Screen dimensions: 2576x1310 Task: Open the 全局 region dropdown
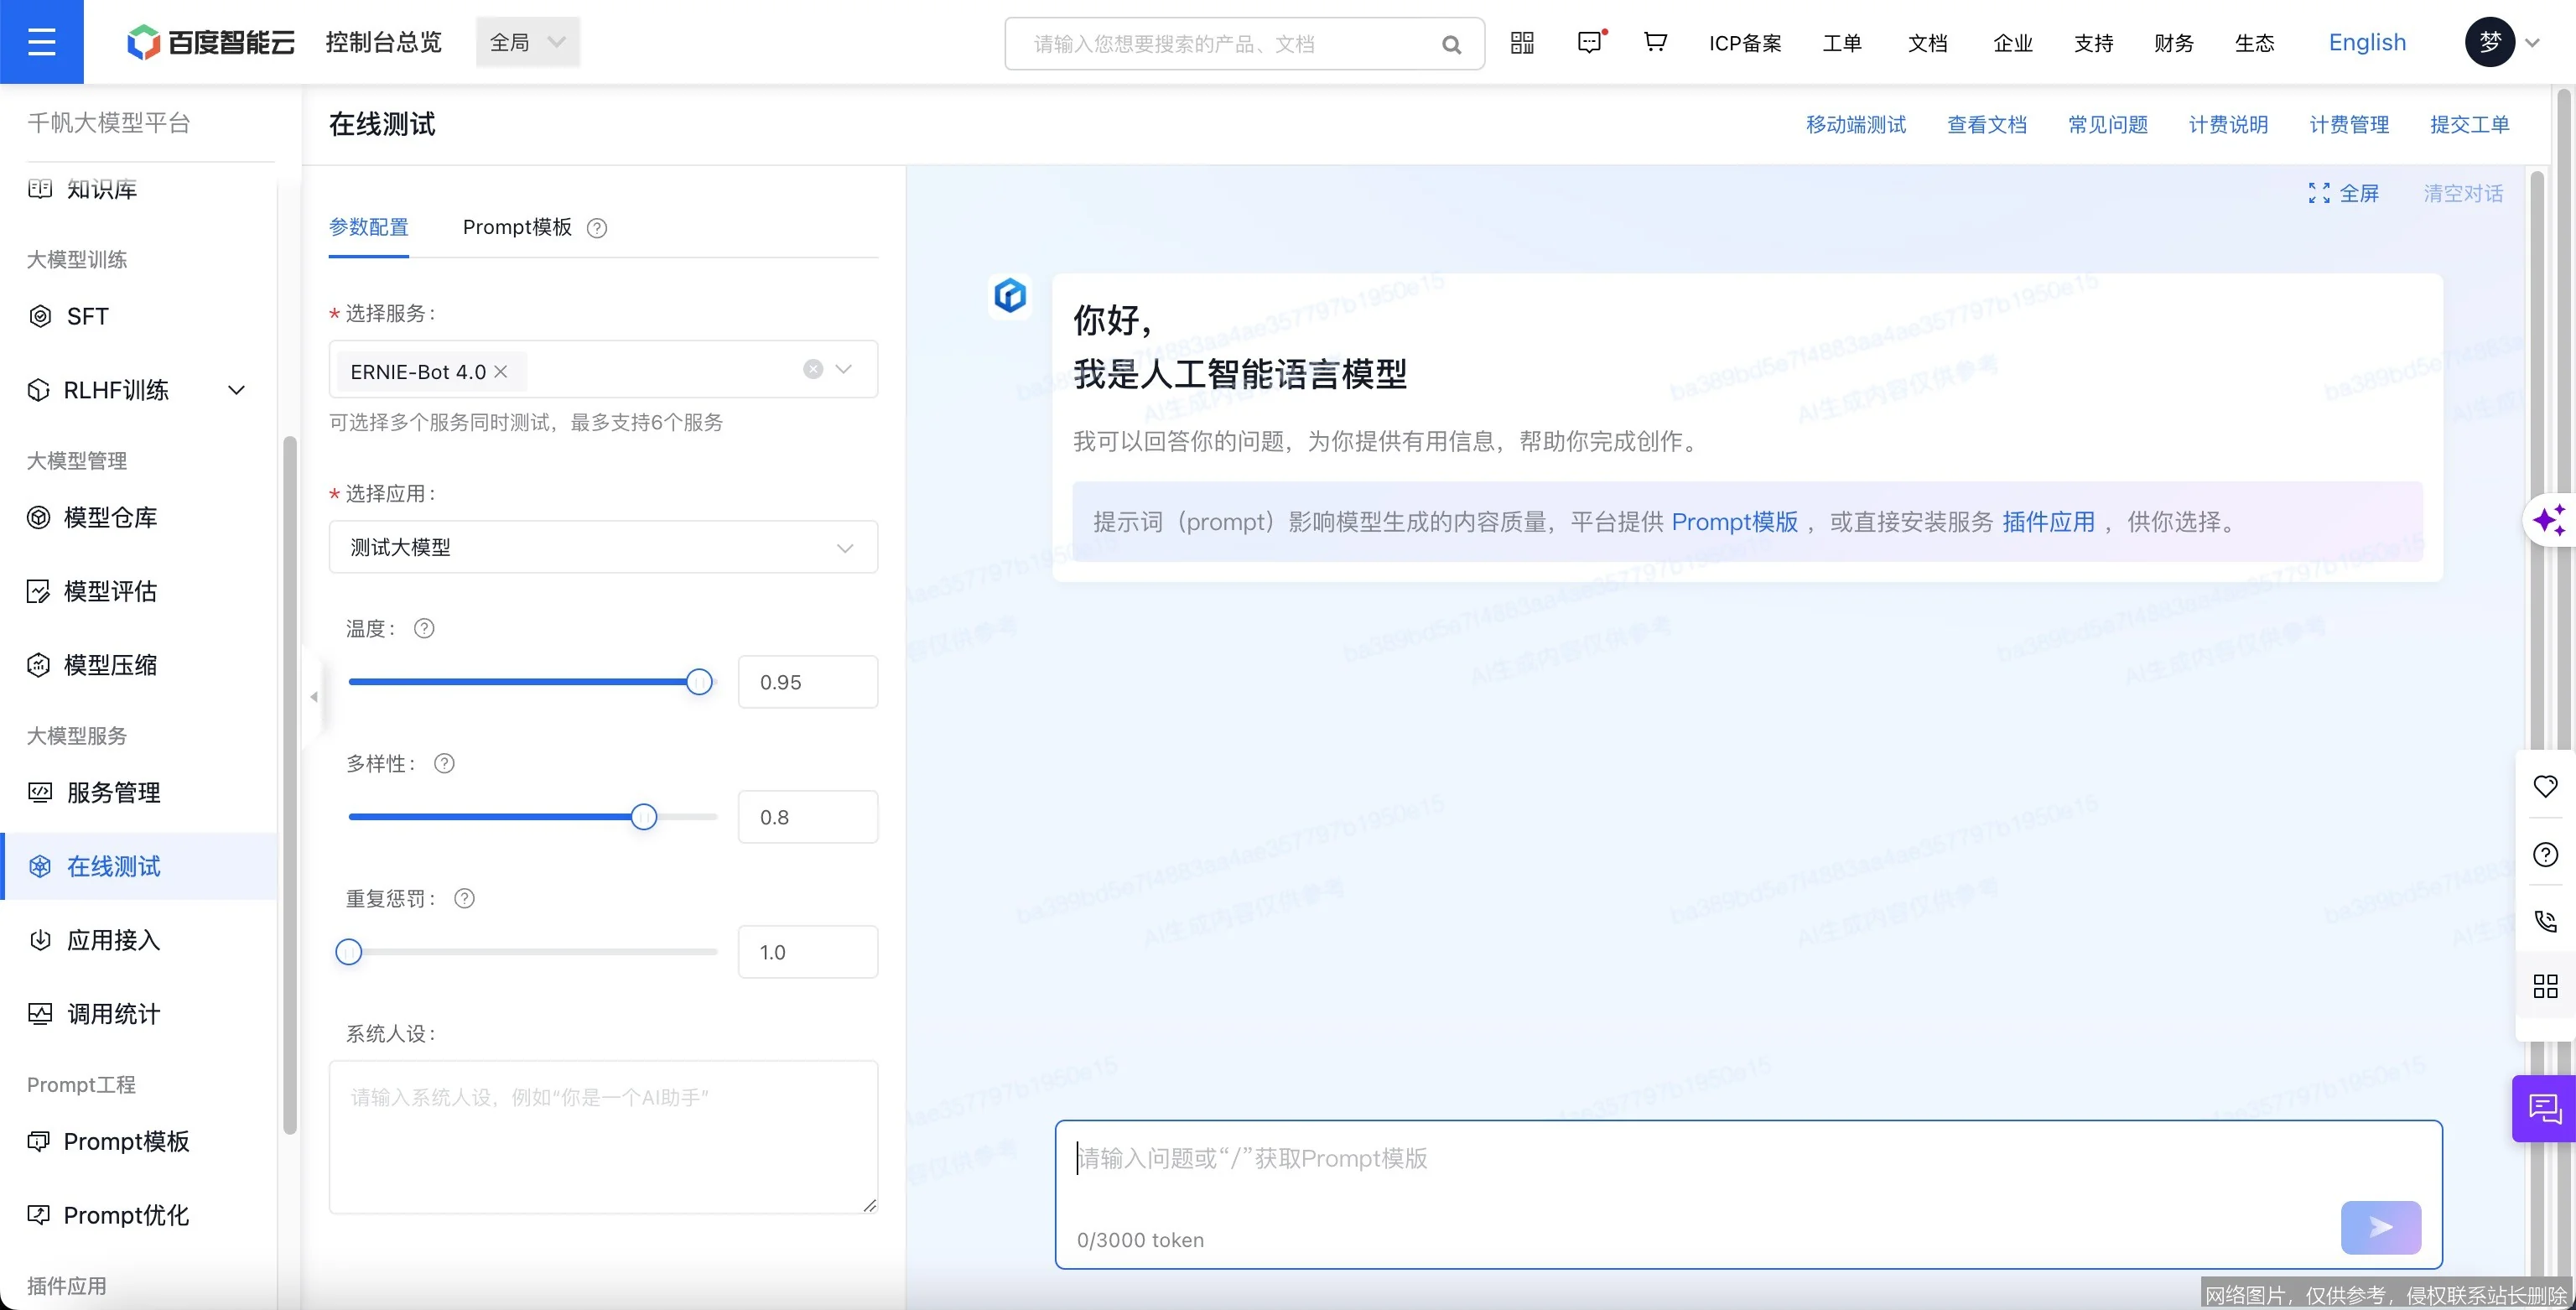pos(527,41)
